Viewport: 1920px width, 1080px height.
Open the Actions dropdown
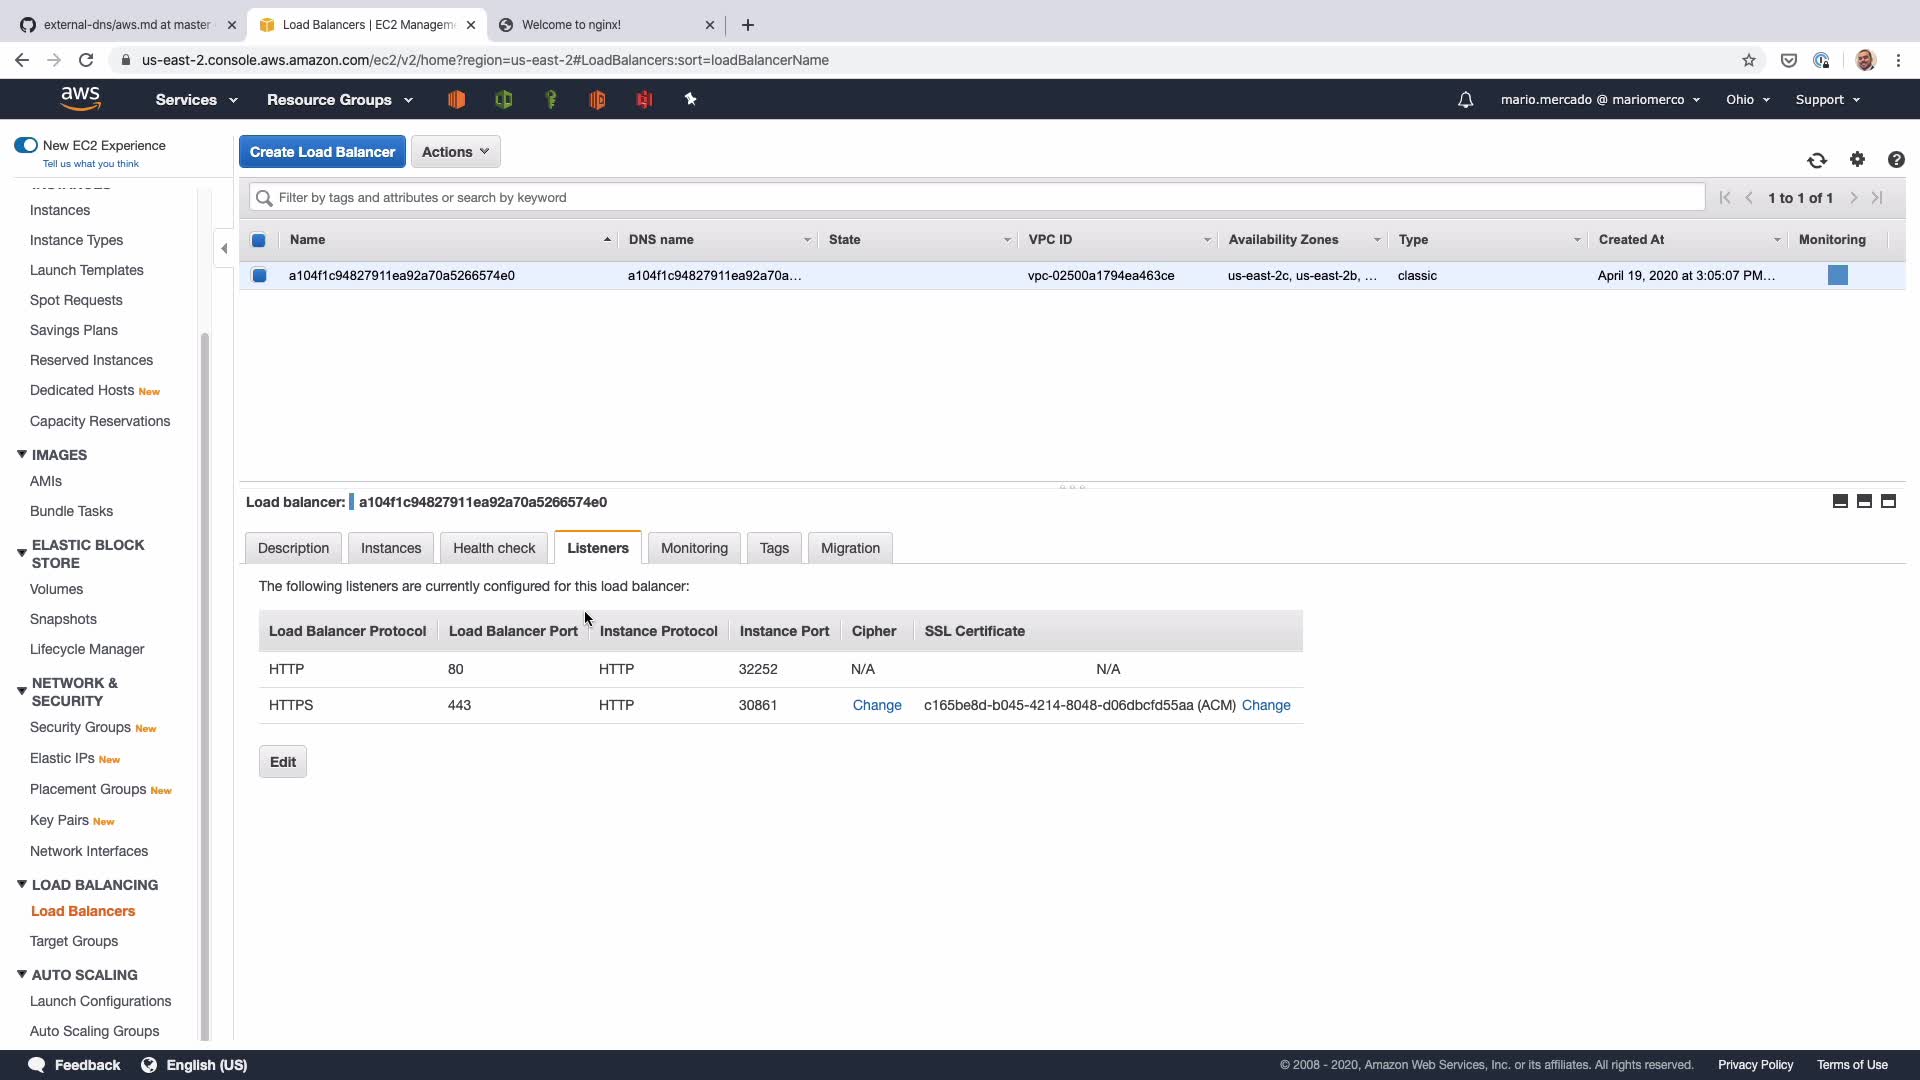[x=455, y=152]
